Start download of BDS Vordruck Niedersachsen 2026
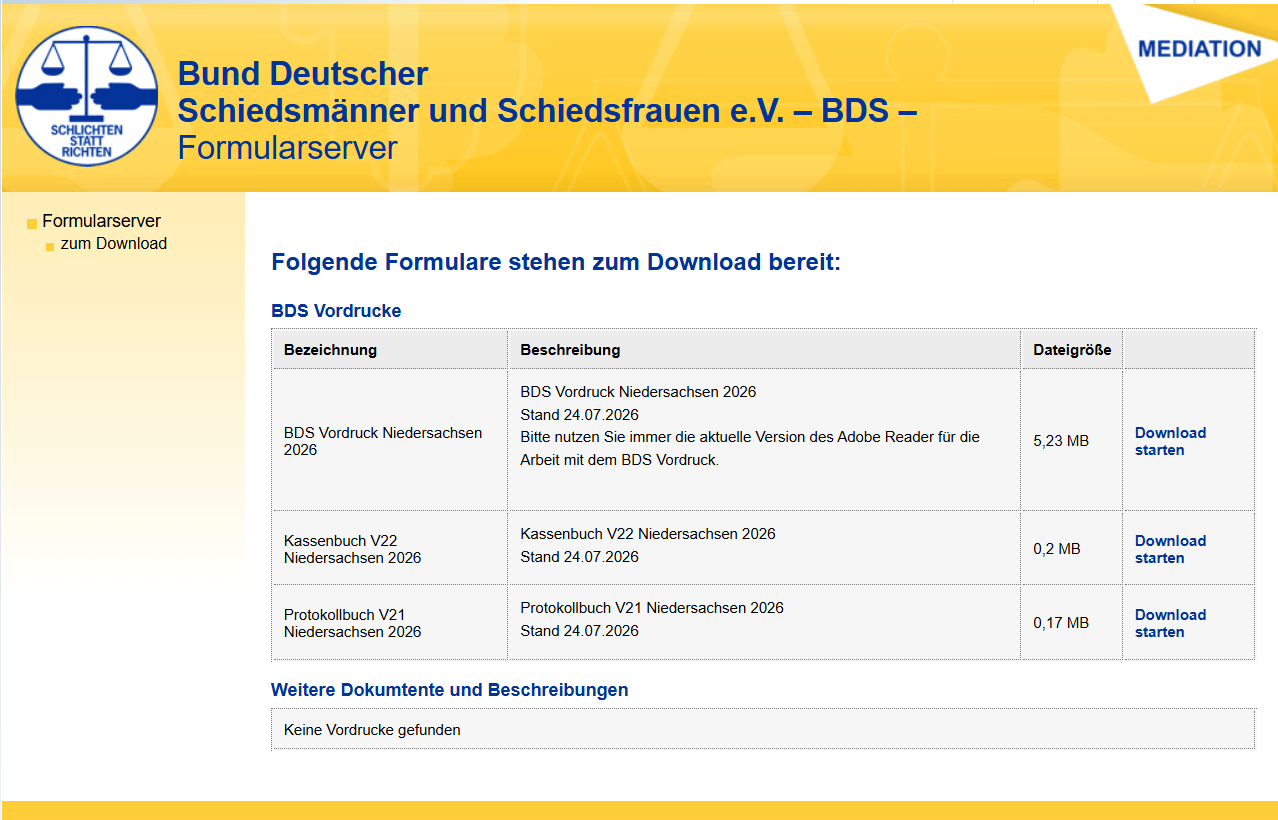 coord(1170,441)
